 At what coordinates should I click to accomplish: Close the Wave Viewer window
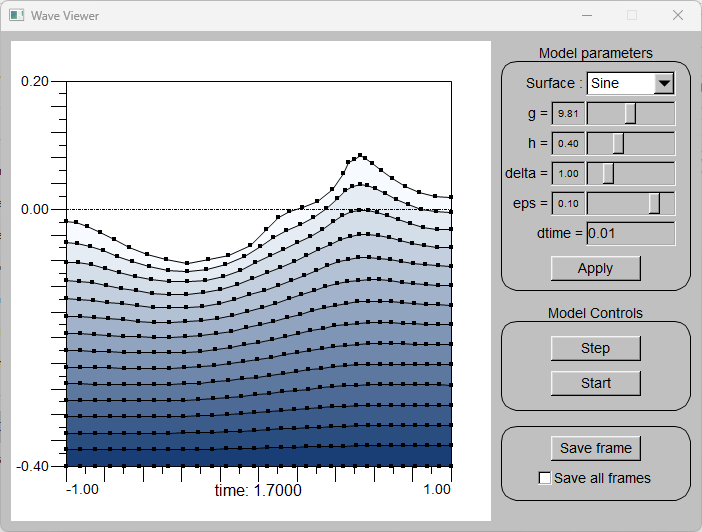[x=678, y=15]
